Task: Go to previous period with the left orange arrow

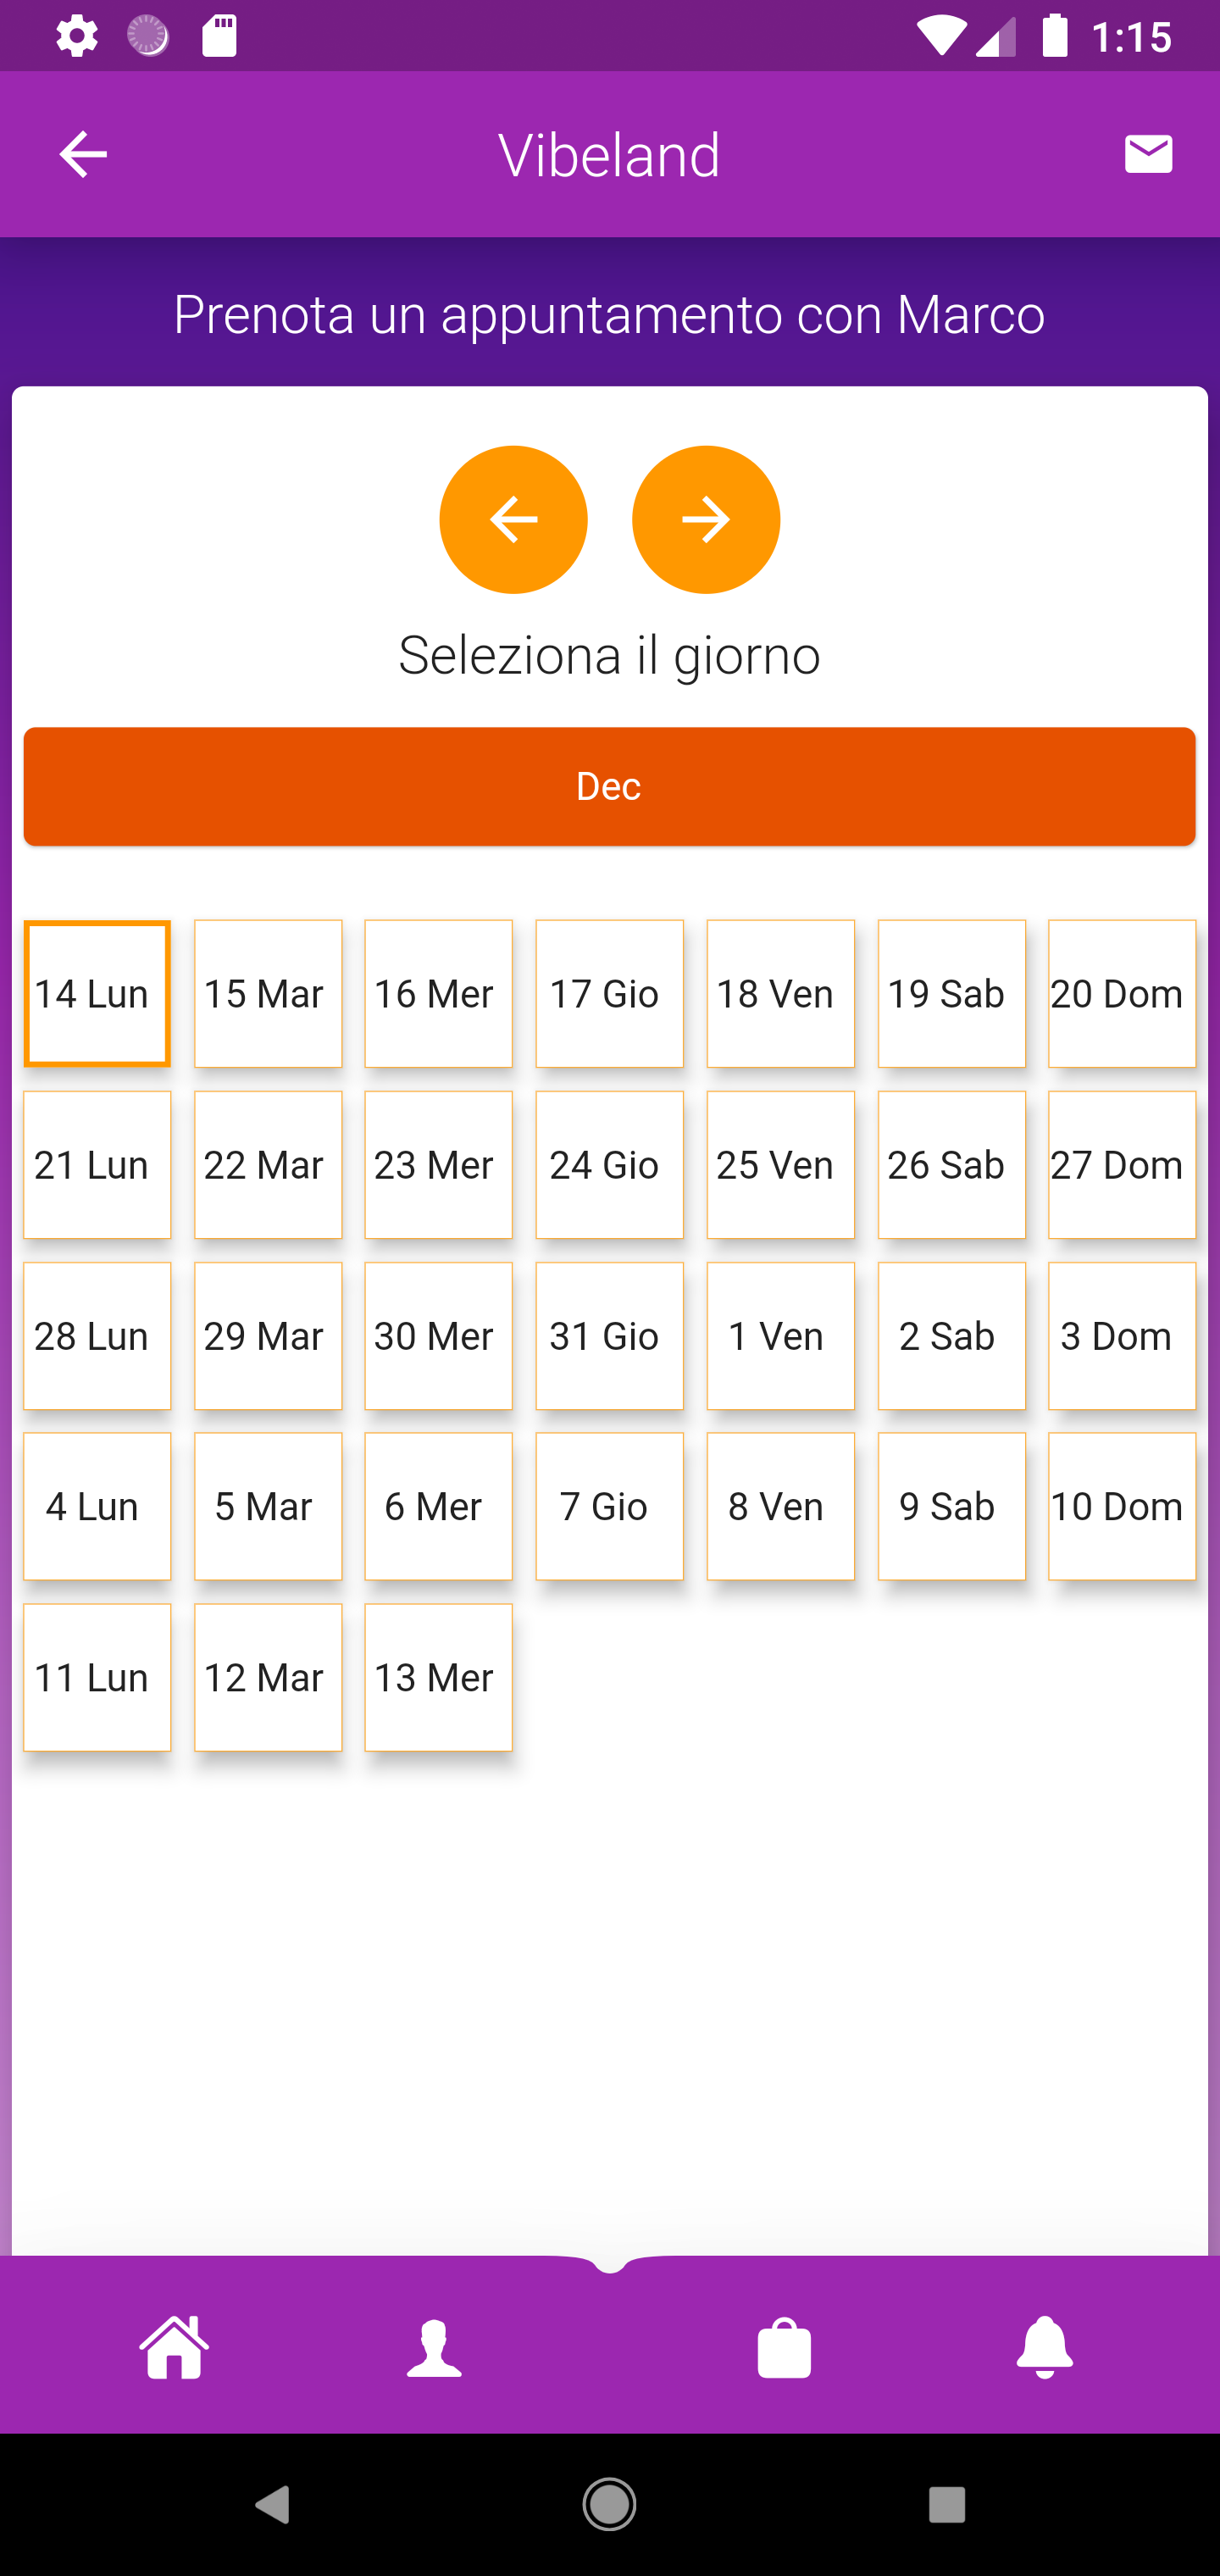Action: [513, 519]
